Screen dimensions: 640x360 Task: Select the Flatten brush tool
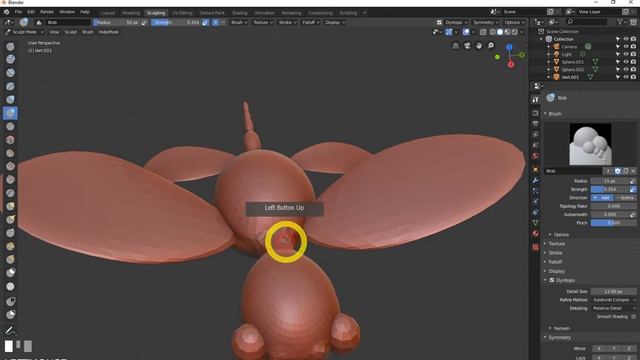10,153
